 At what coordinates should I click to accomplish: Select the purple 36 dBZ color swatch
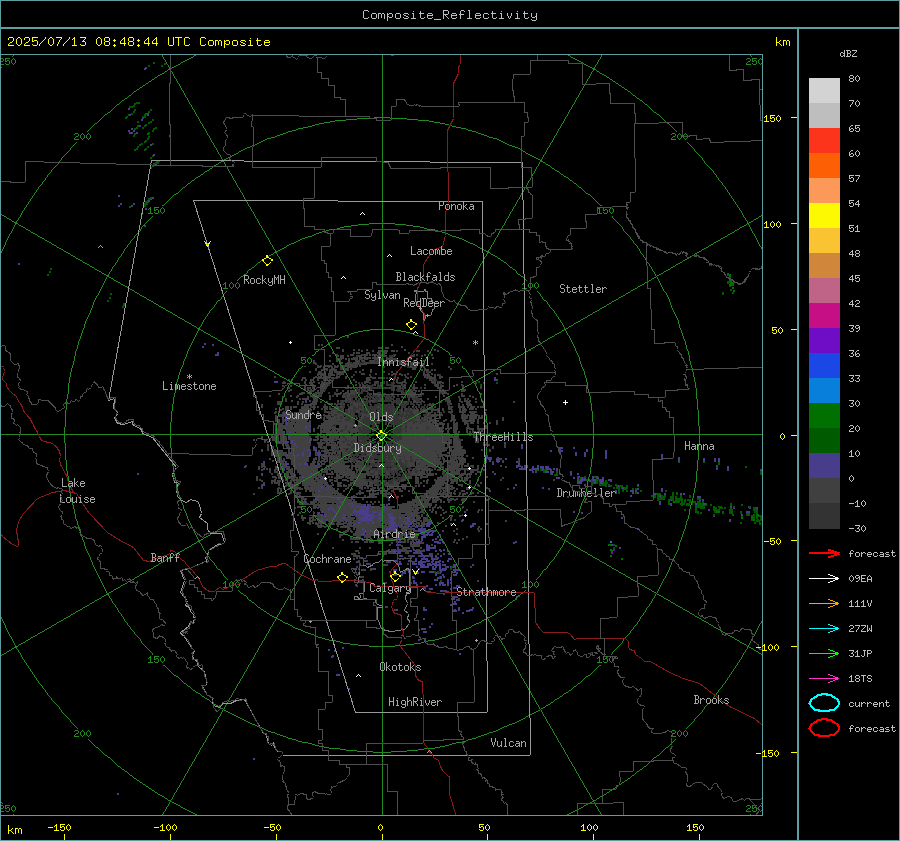[x=824, y=341]
